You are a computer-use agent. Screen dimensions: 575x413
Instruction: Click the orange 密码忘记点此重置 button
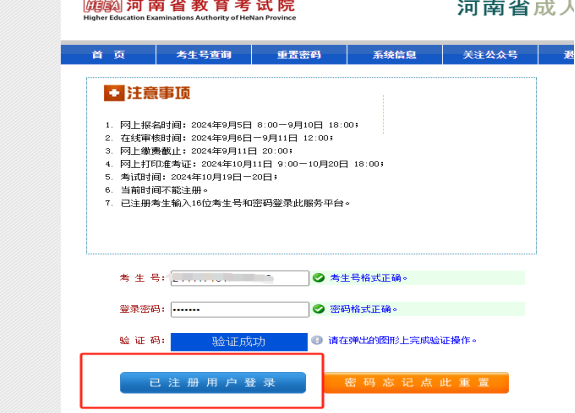coord(417,383)
